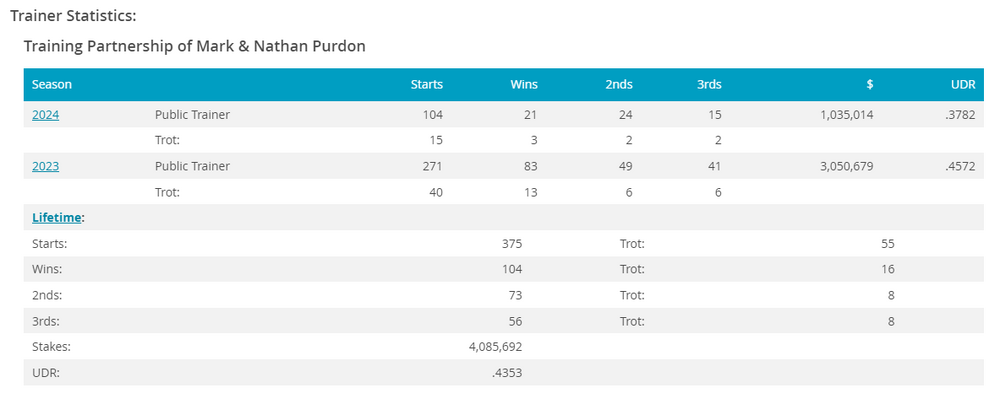
Task: Click the lifetime stakes total 4,085,692
Action: tap(495, 347)
